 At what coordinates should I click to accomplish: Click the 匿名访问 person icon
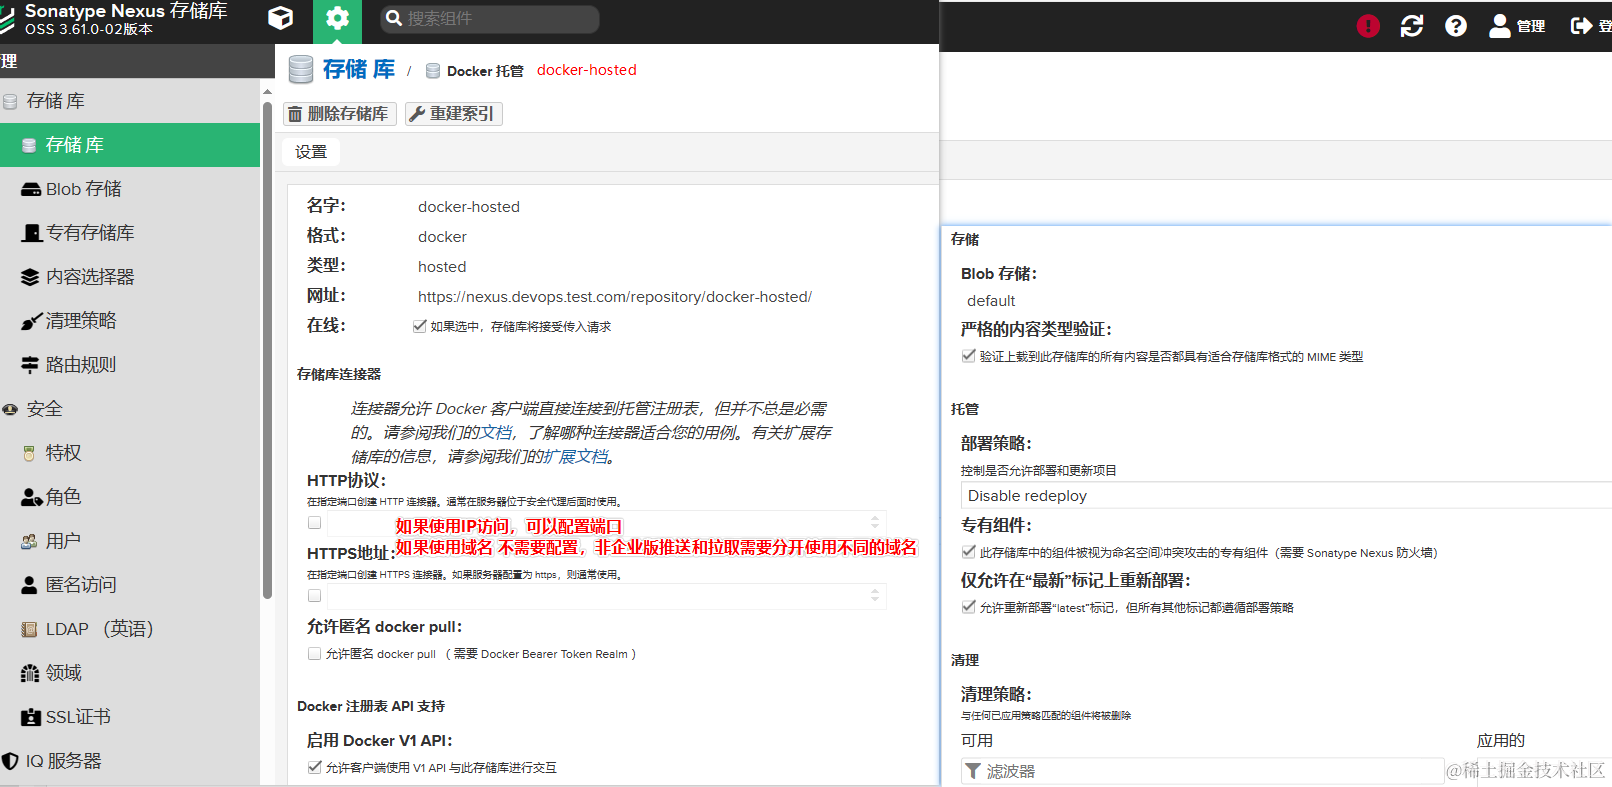tap(30, 585)
